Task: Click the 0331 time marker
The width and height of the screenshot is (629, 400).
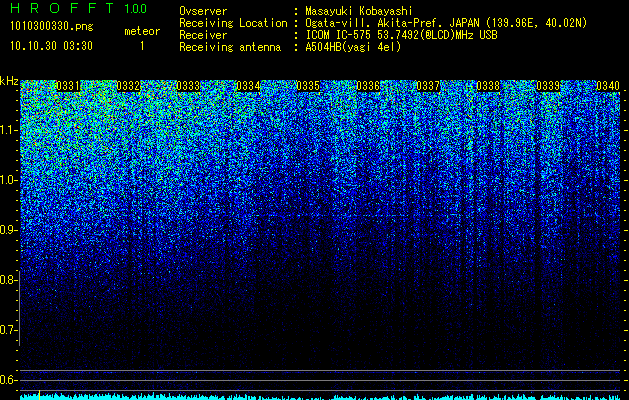Action: tap(68, 86)
